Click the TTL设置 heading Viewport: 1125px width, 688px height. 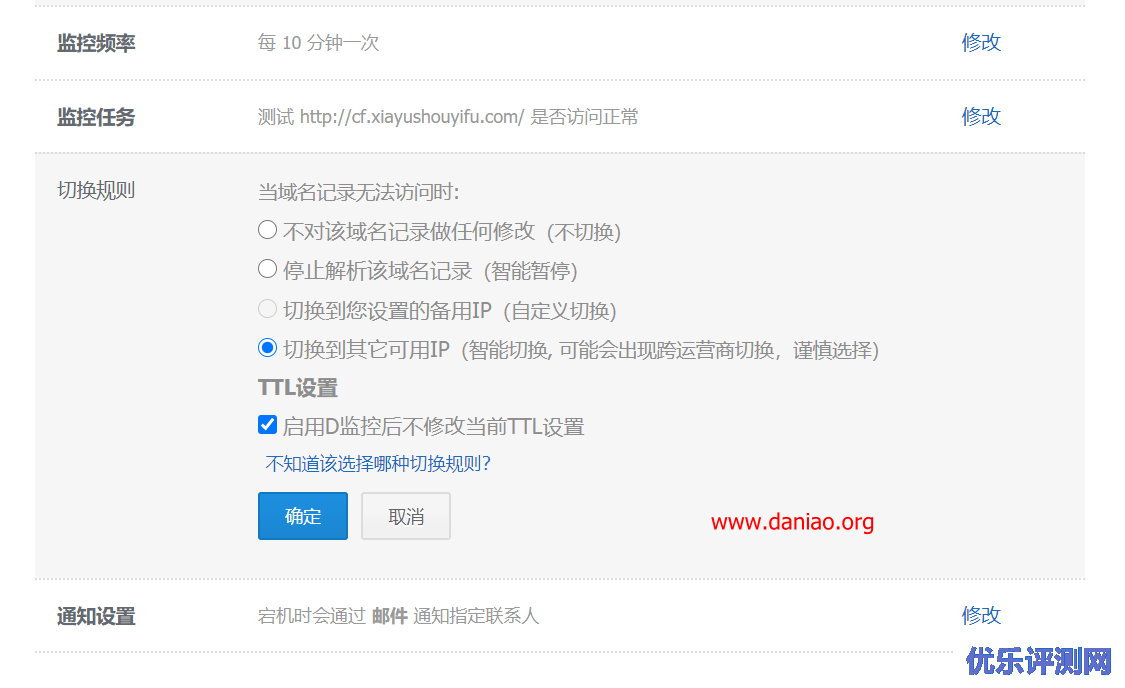tap(298, 388)
